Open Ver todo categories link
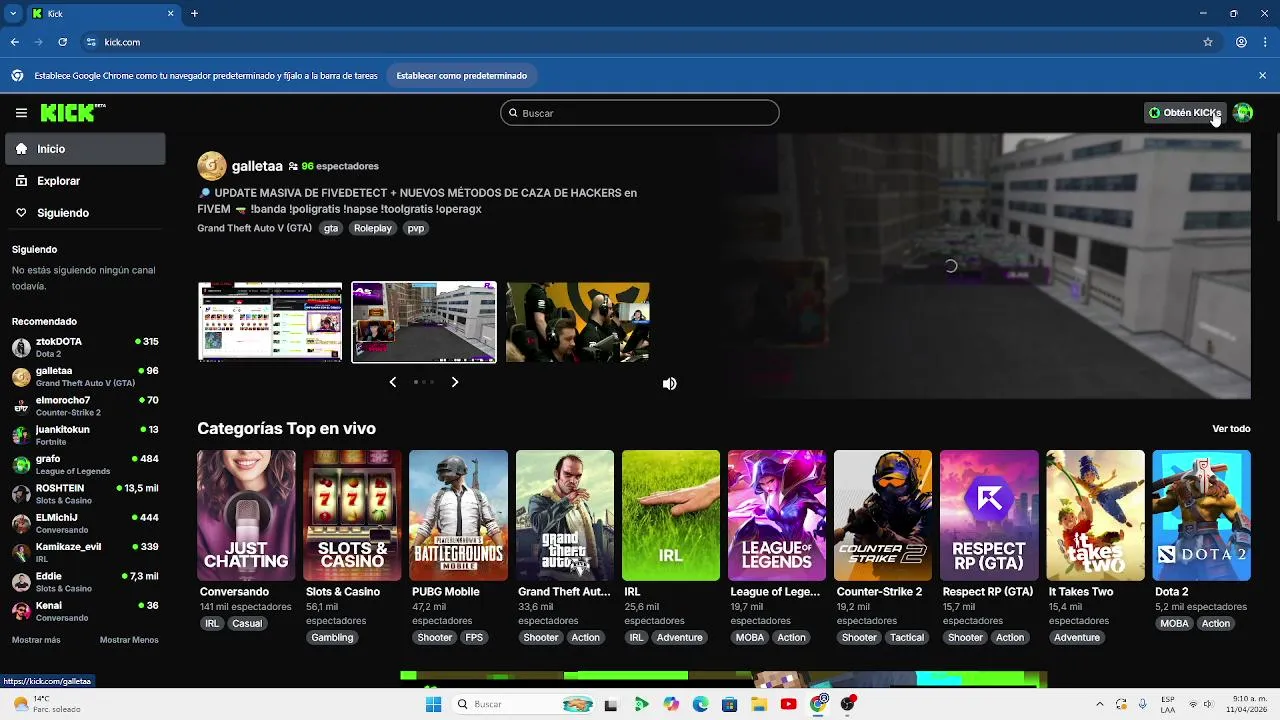This screenshot has width=1280, height=720. [1231, 429]
